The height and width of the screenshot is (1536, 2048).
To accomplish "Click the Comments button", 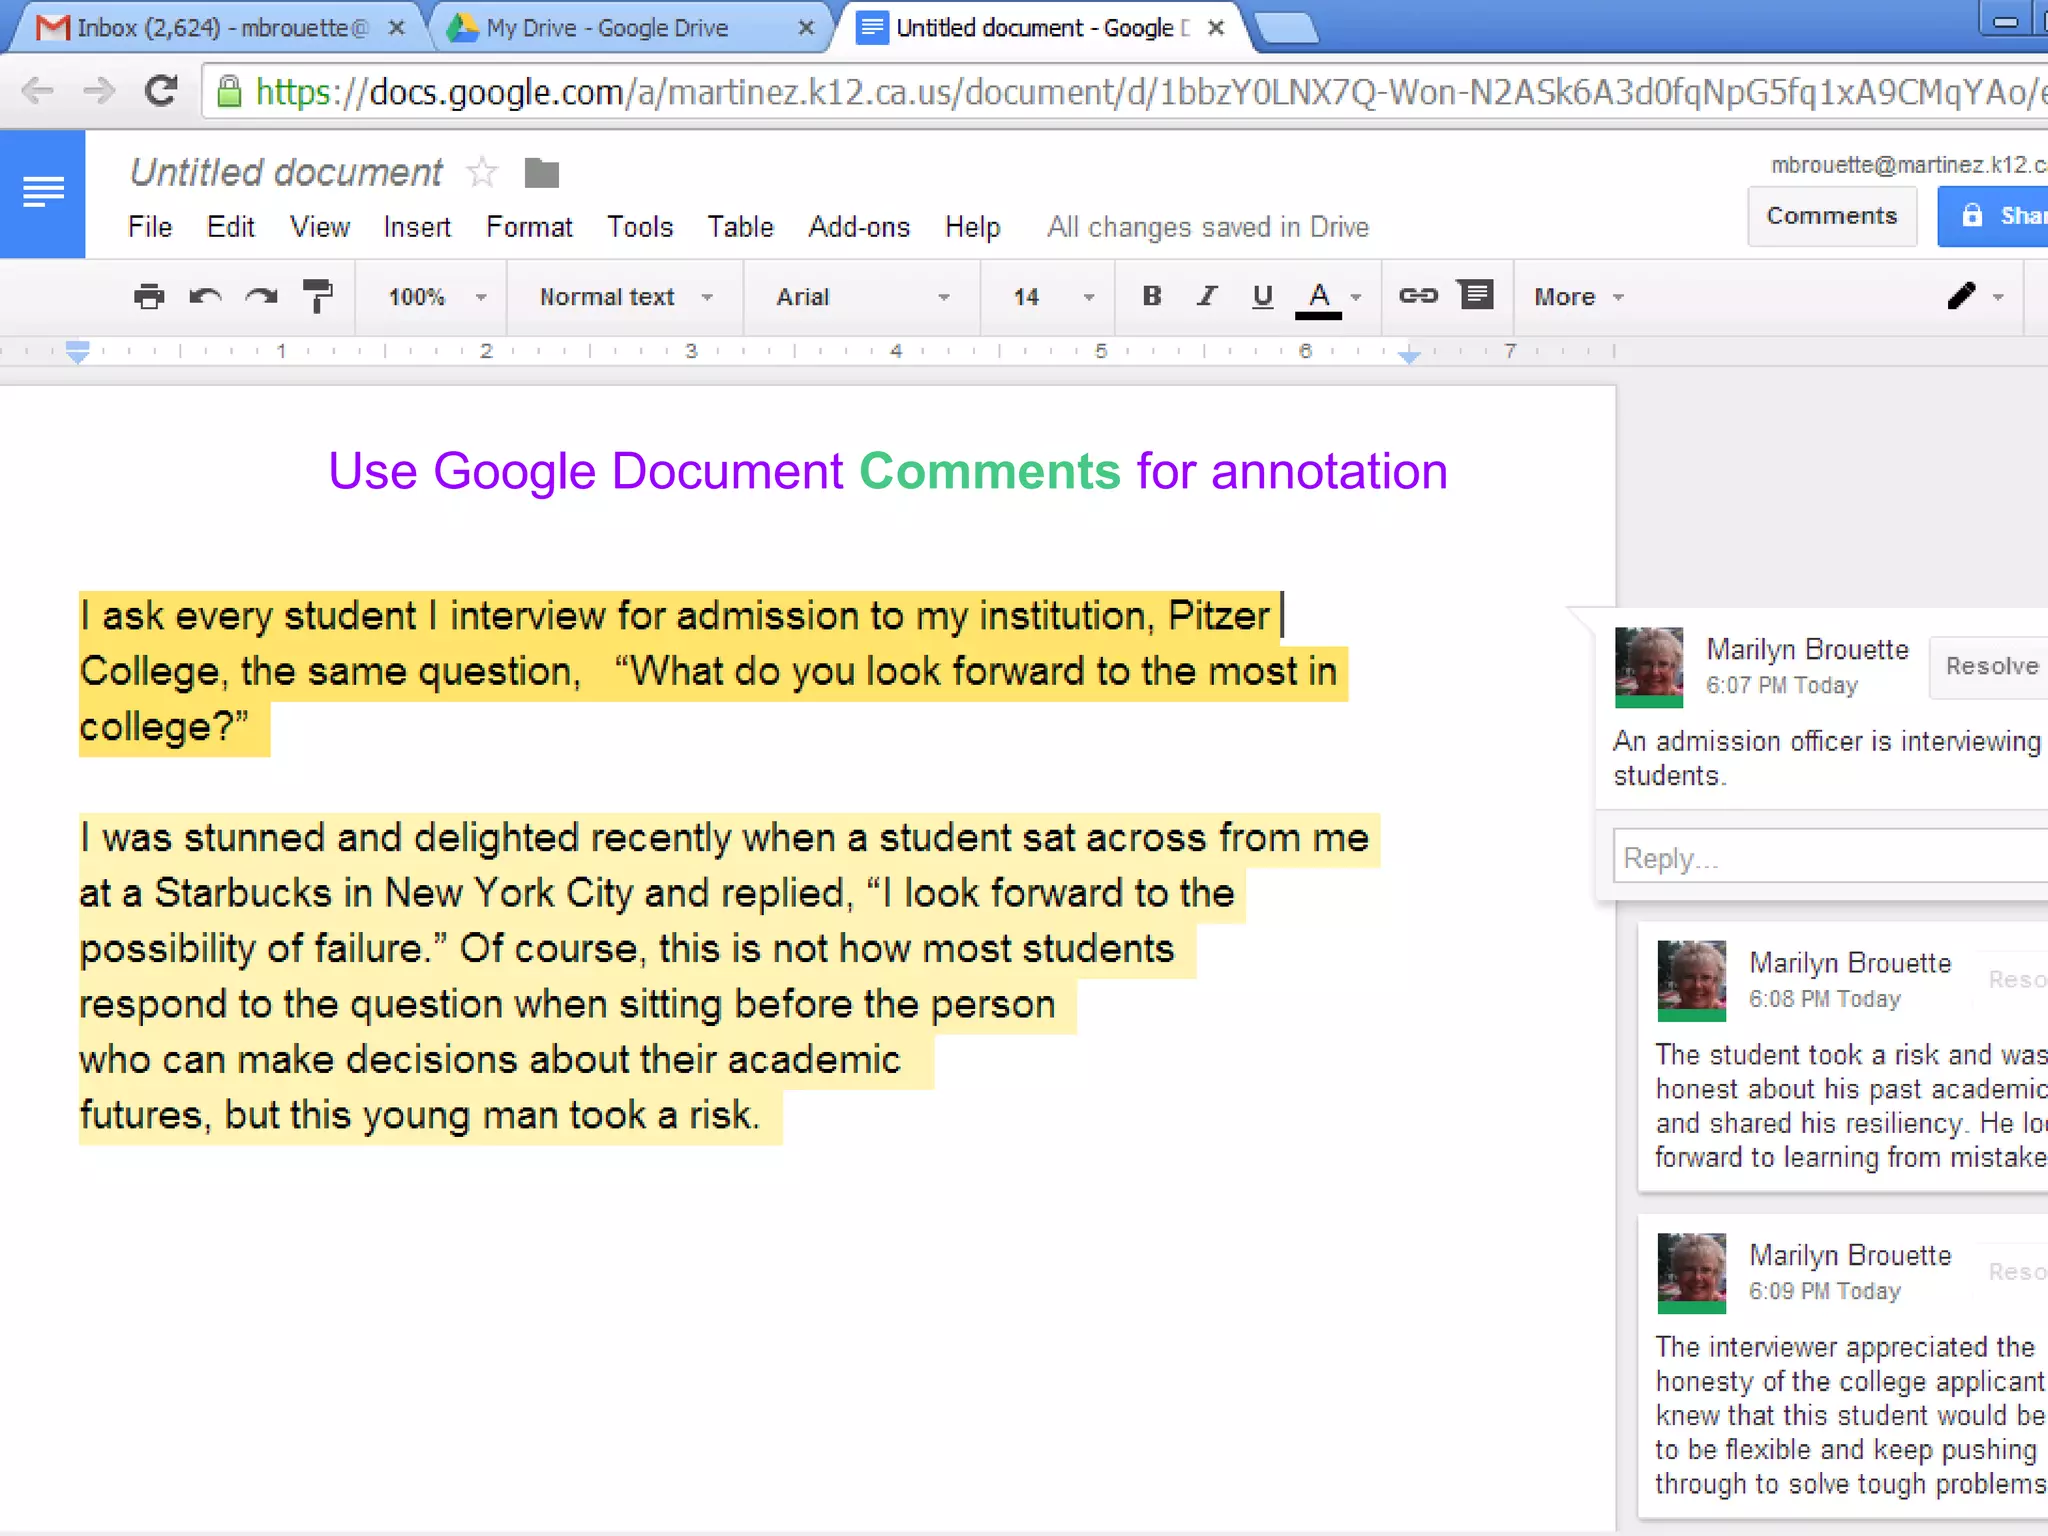I will (x=1830, y=216).
